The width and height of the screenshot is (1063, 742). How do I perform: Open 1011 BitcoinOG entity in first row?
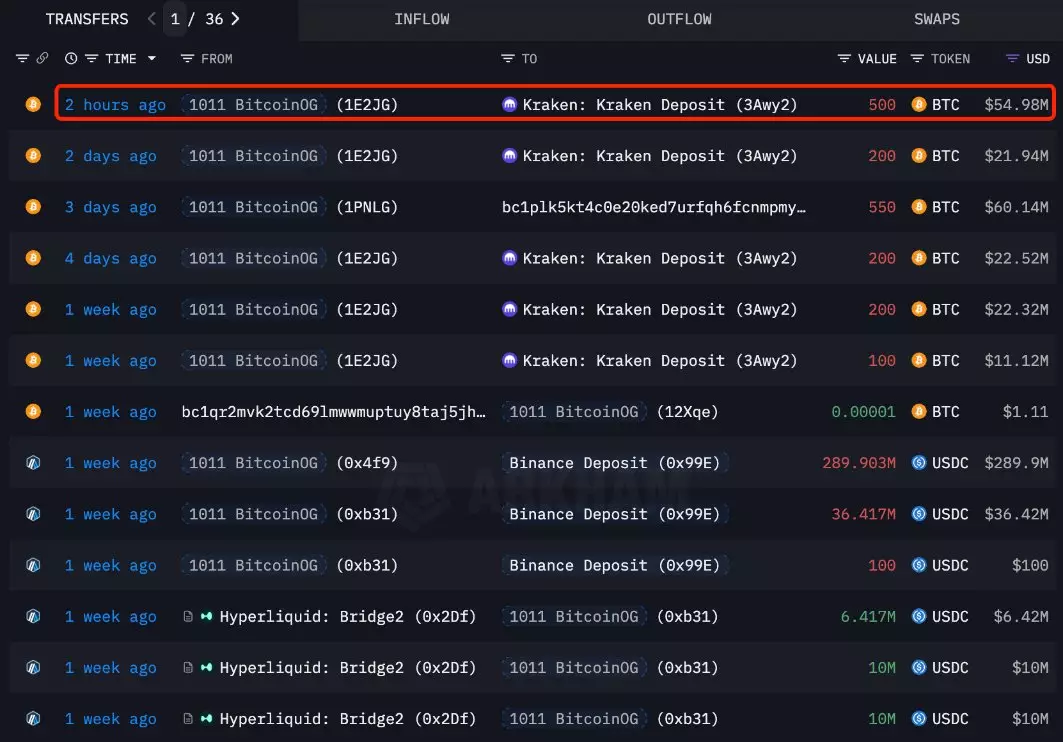click(253, 105)
